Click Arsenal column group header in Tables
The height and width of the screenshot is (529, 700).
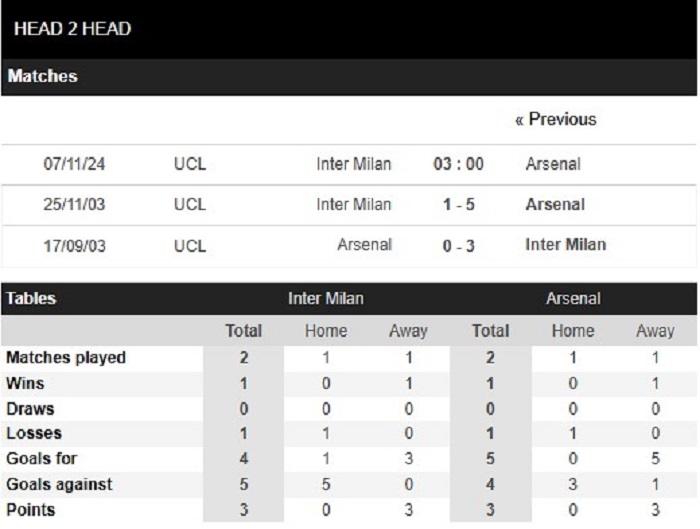(573, 298)
